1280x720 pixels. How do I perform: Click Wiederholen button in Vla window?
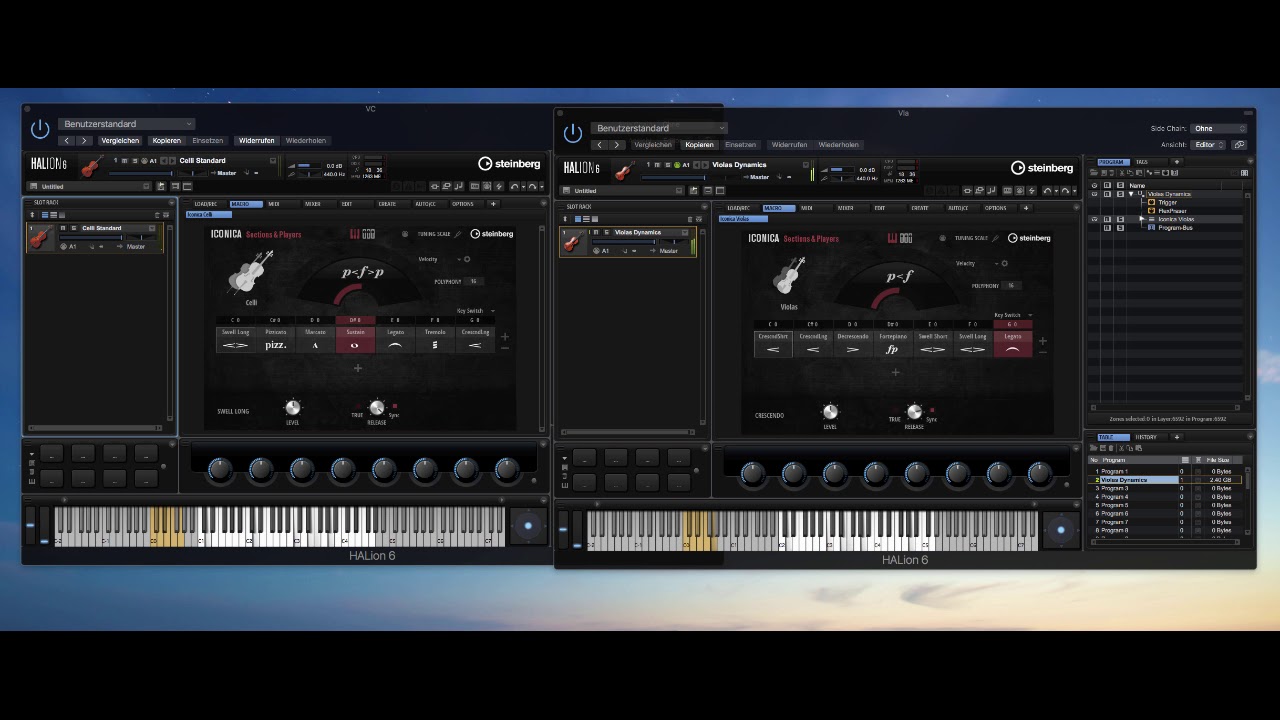[839, 145]
